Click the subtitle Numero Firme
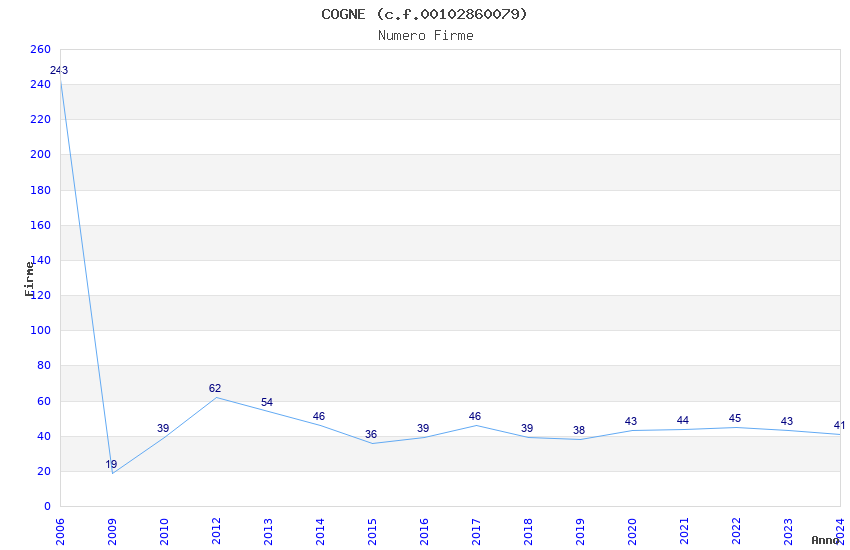 [x=426, y=36]
